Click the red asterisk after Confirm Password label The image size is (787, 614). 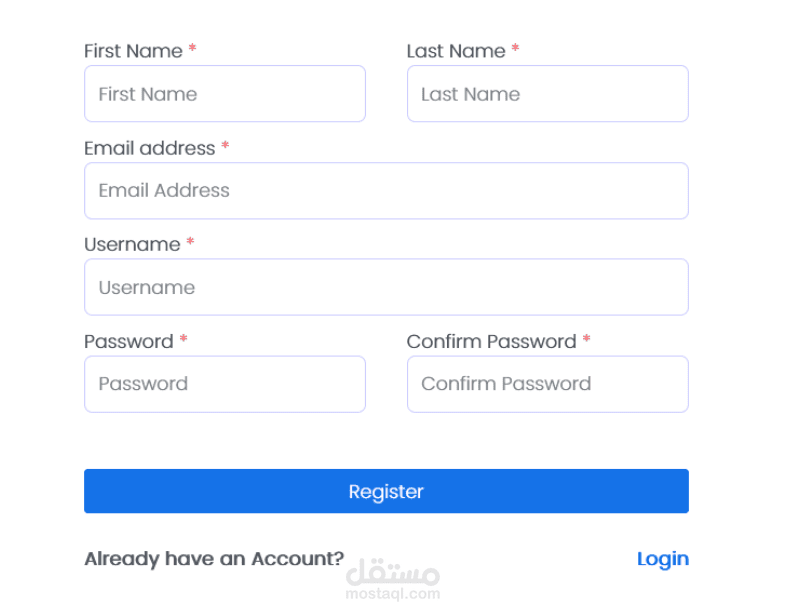[586, 339]
